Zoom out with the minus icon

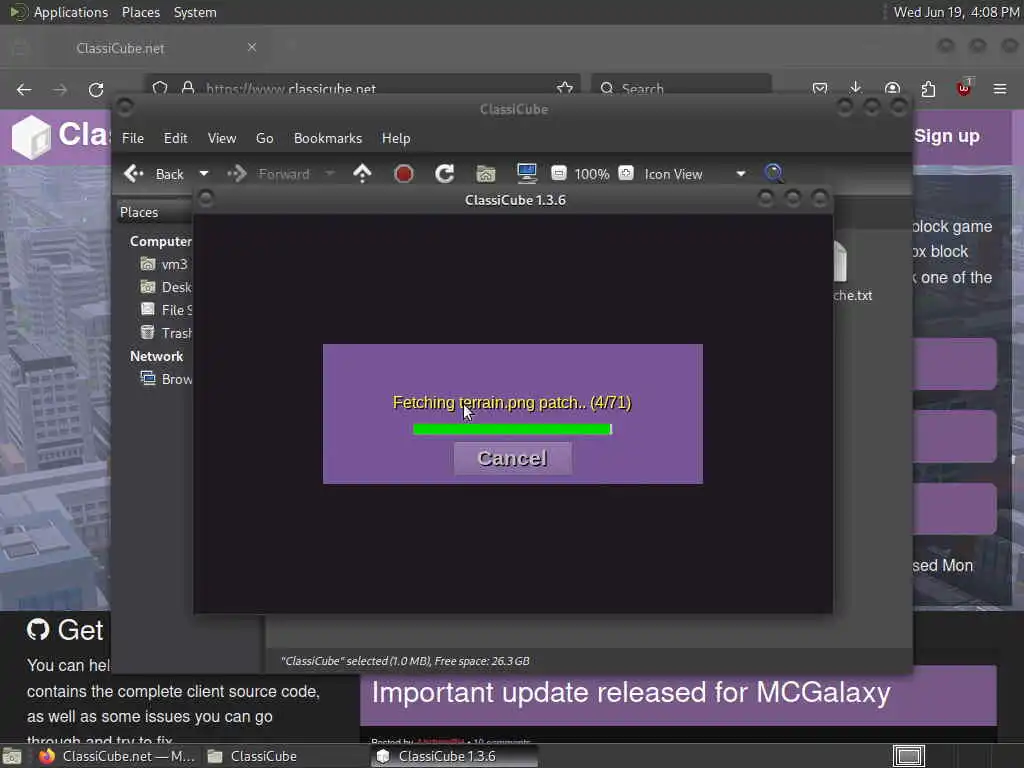click(558, 173)
